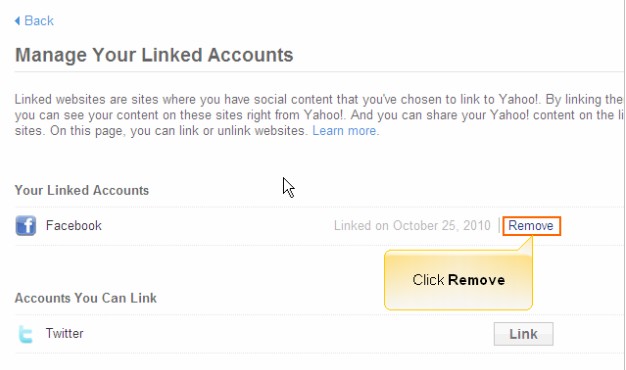Select the Facebook account name label

tap(74, 226)
